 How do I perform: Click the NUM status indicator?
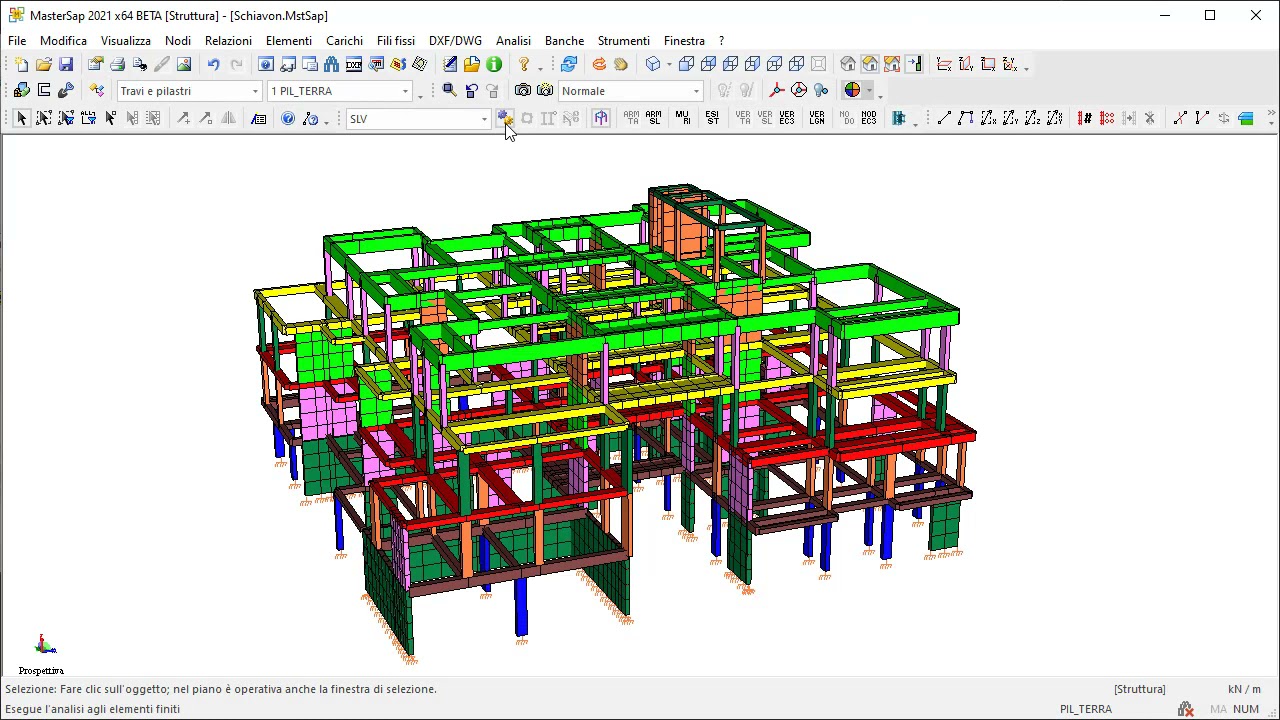click(x=1246, y=709)
